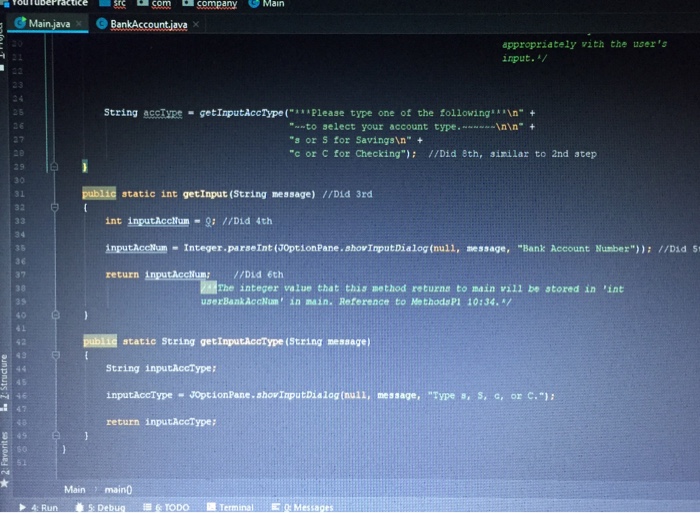Click the Messages icon in bottom bar
Viewport: 700px width, 513px height.
(276, 507)
